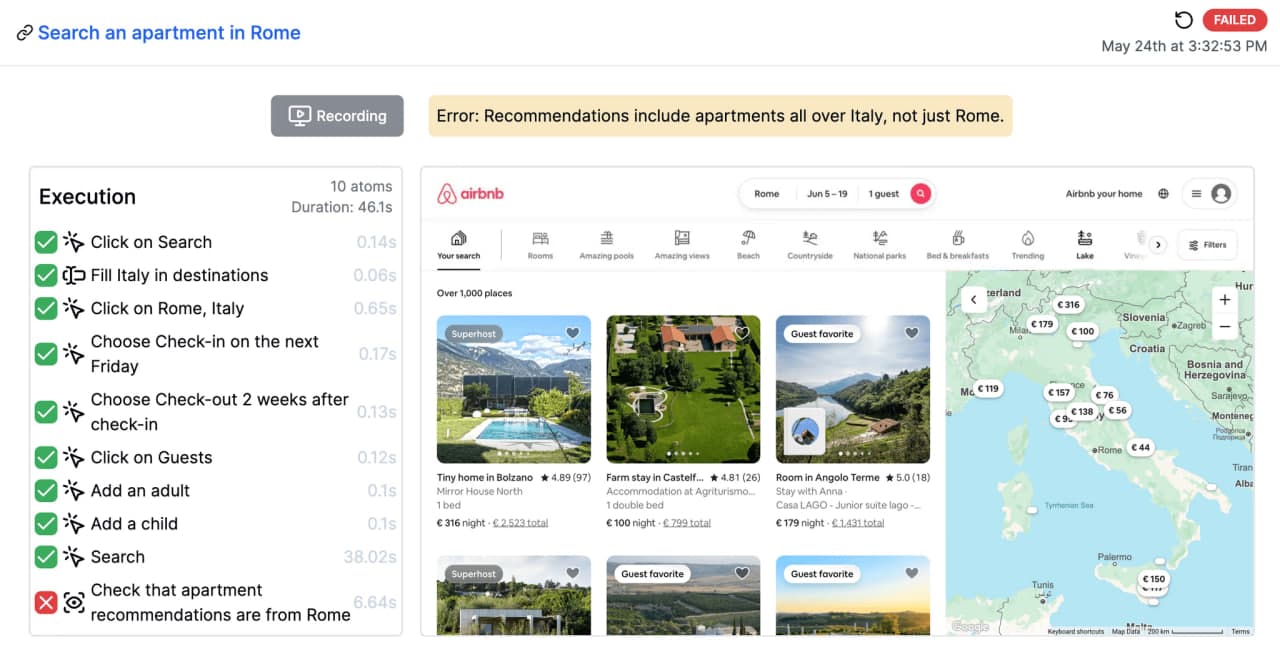Zoom out on the map with minus

pyautogui.click(x=1225, y=326)
